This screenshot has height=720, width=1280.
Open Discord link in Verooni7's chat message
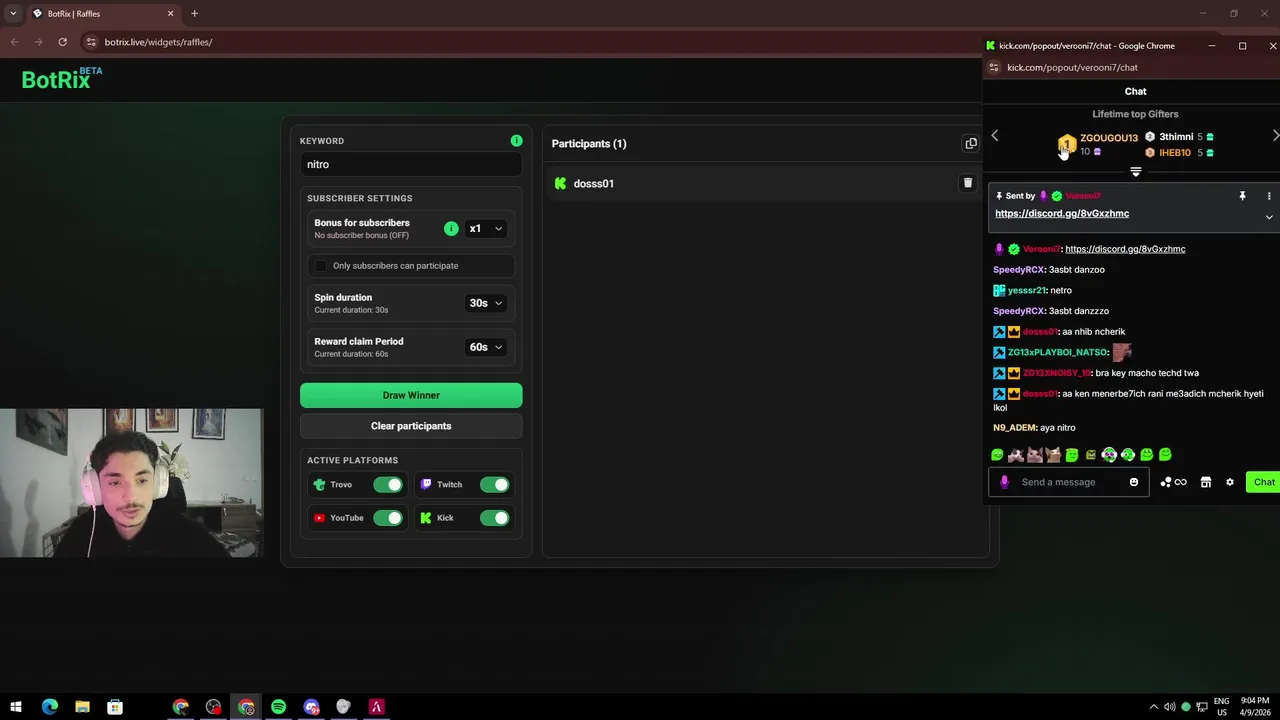1125,249
